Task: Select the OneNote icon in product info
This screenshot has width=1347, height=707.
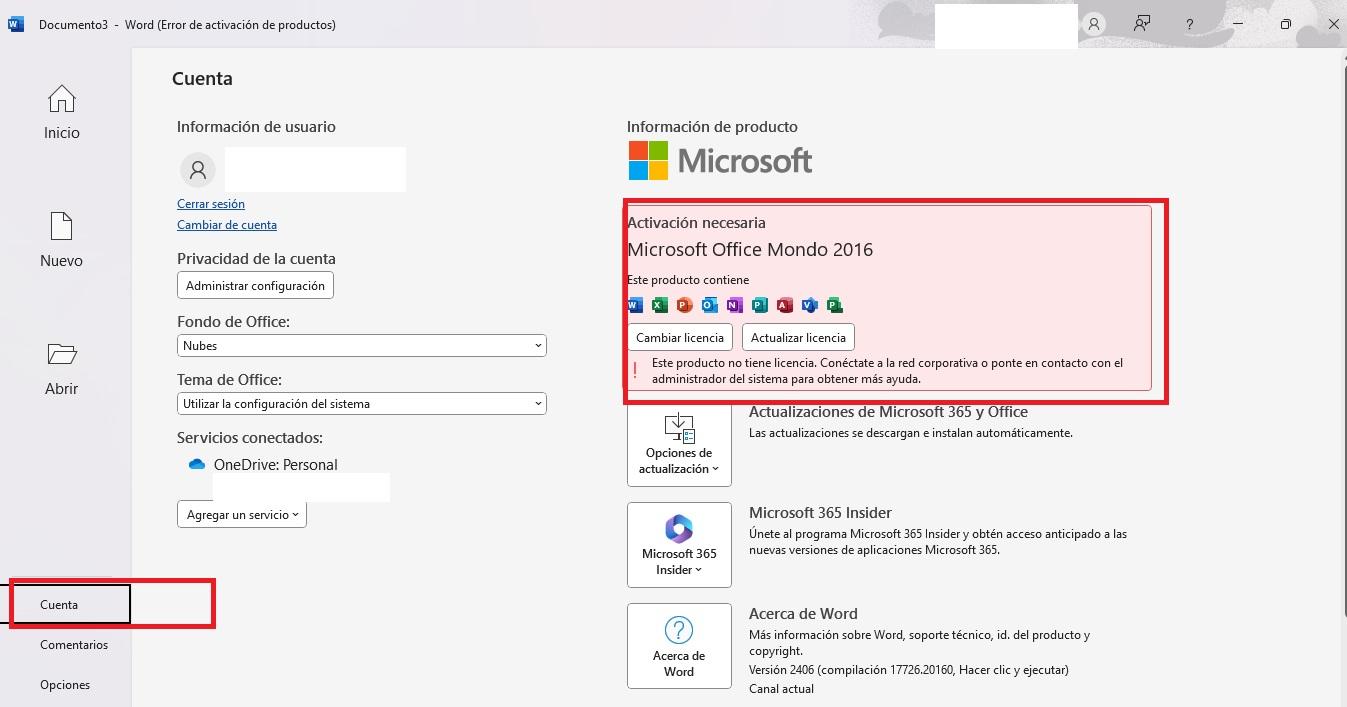Action: pyautogui.click(x=732, y=305)
